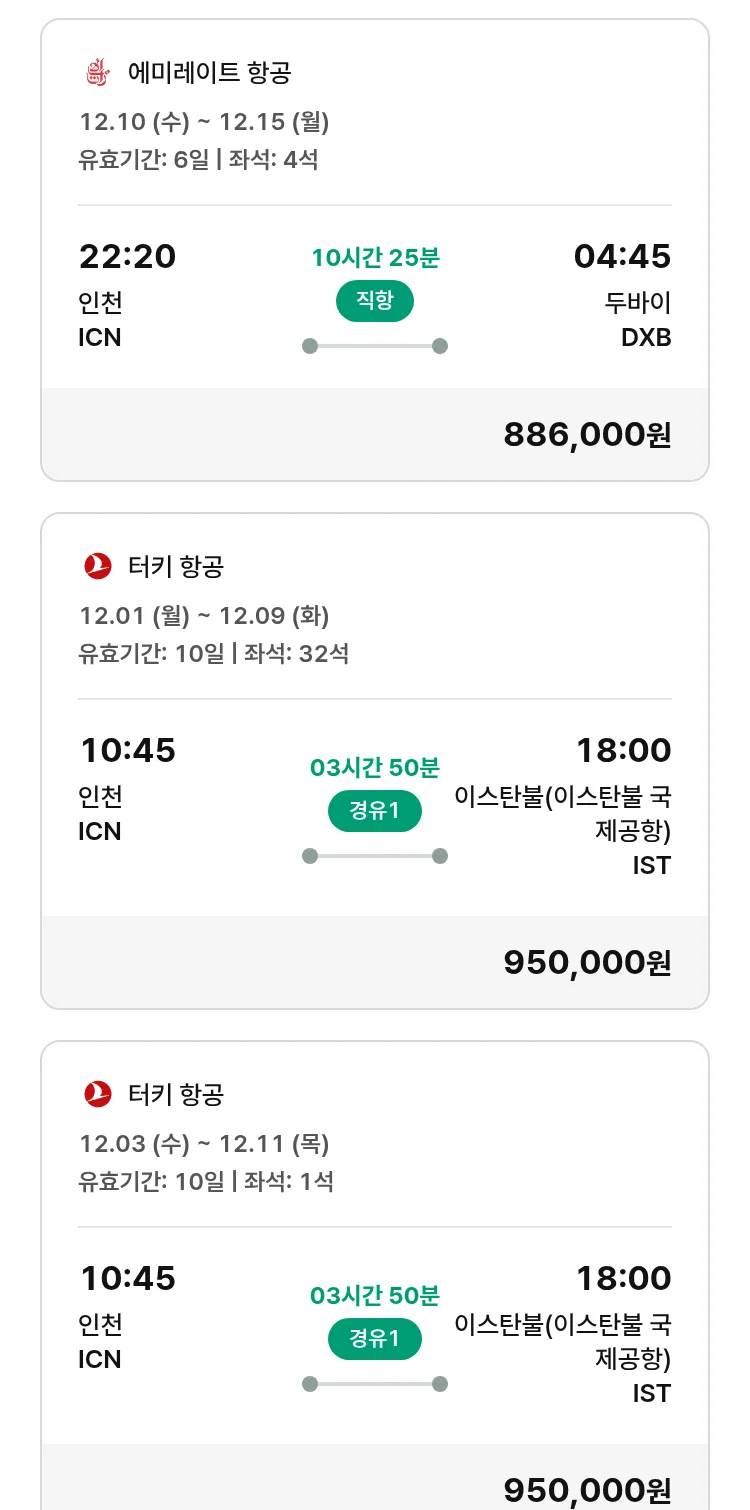Click the 12.03 (수) ~ 12.11 (목) date range
The image size is (750, 1510).
(x=204, y=1144)
